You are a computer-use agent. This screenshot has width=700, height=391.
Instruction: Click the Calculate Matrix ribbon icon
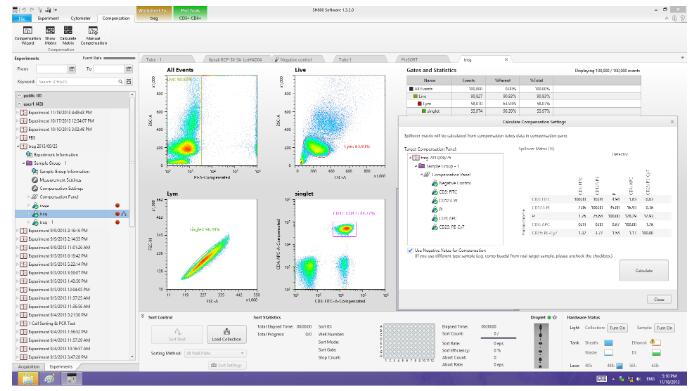coord(68,35)
